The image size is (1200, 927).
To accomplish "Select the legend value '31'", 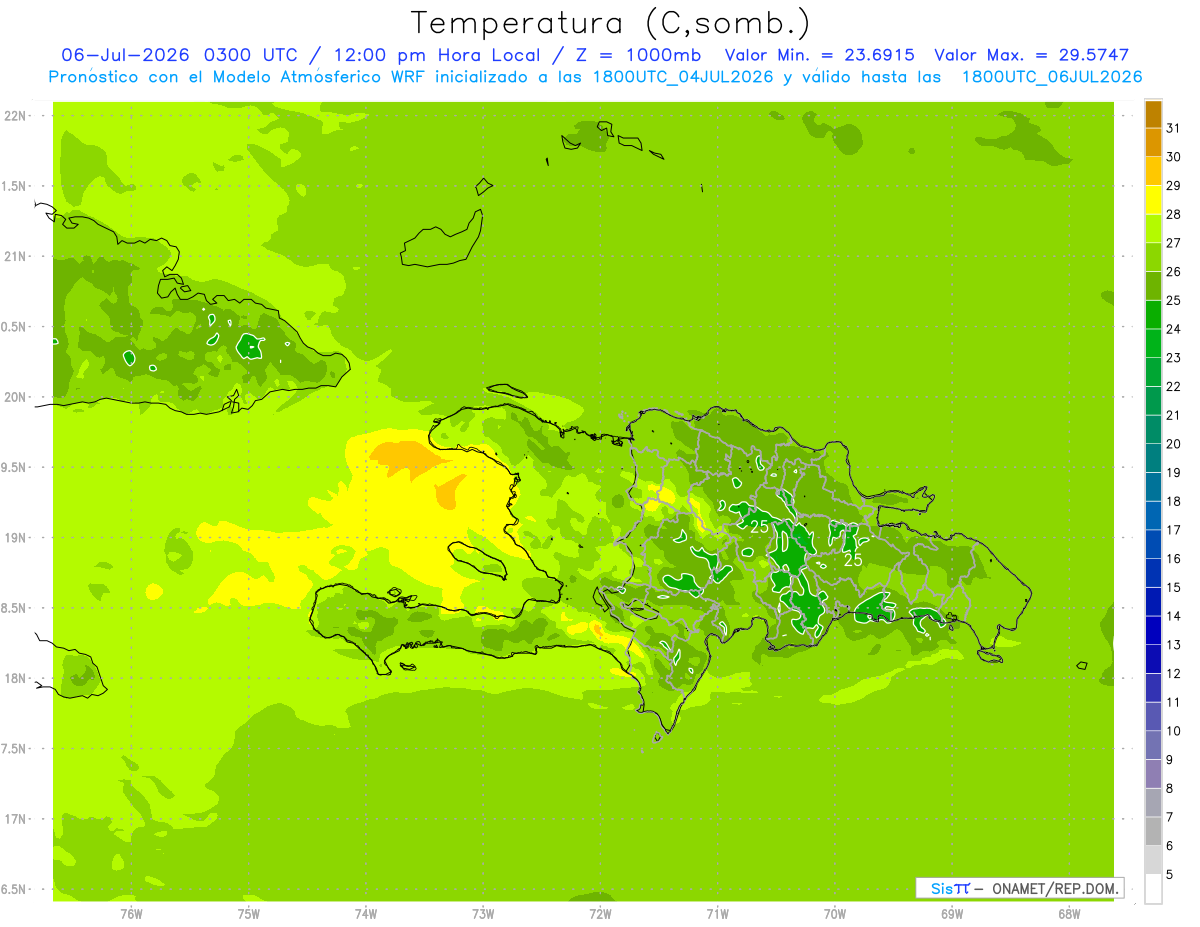I will (1174, 129).
